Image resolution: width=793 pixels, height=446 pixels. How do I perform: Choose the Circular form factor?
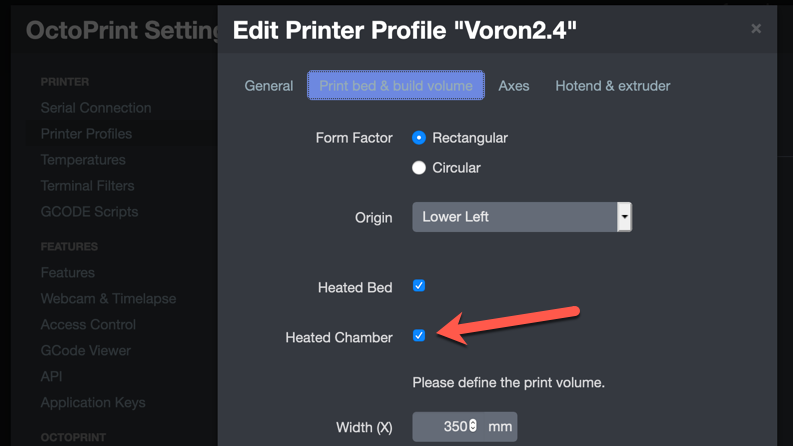[420, 168]
